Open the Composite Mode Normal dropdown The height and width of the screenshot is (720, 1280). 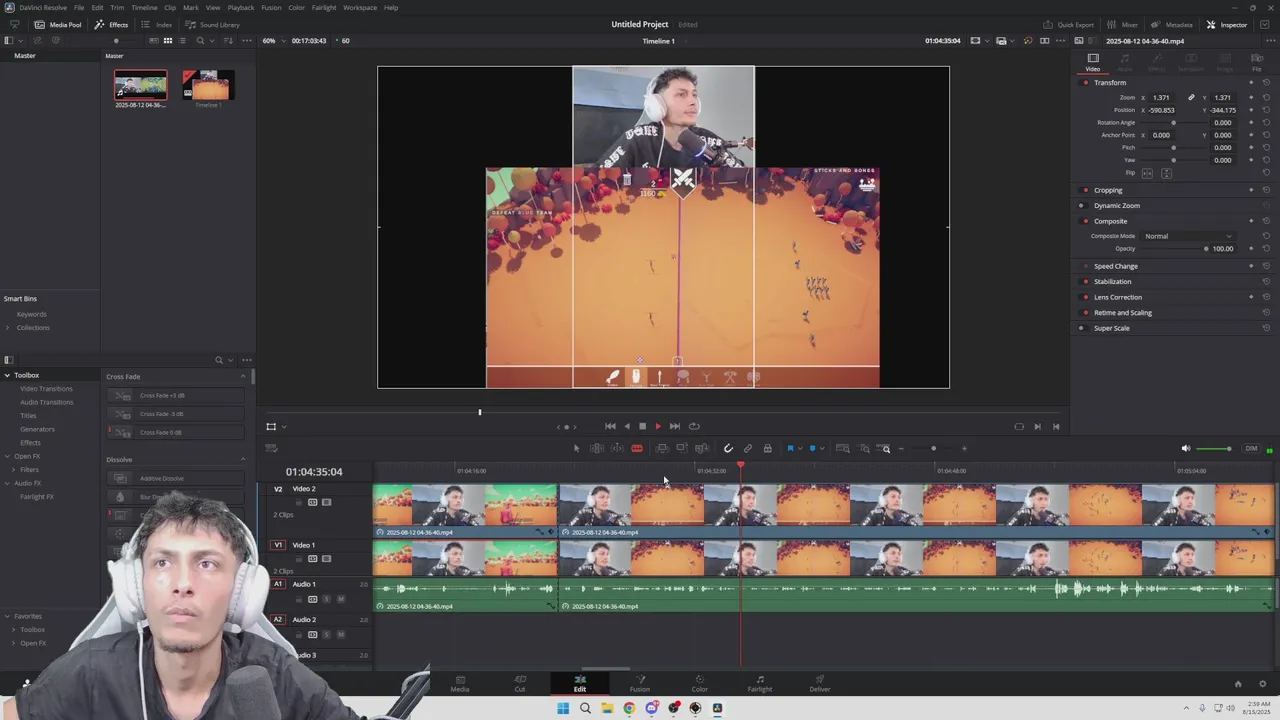[1188, 236]
